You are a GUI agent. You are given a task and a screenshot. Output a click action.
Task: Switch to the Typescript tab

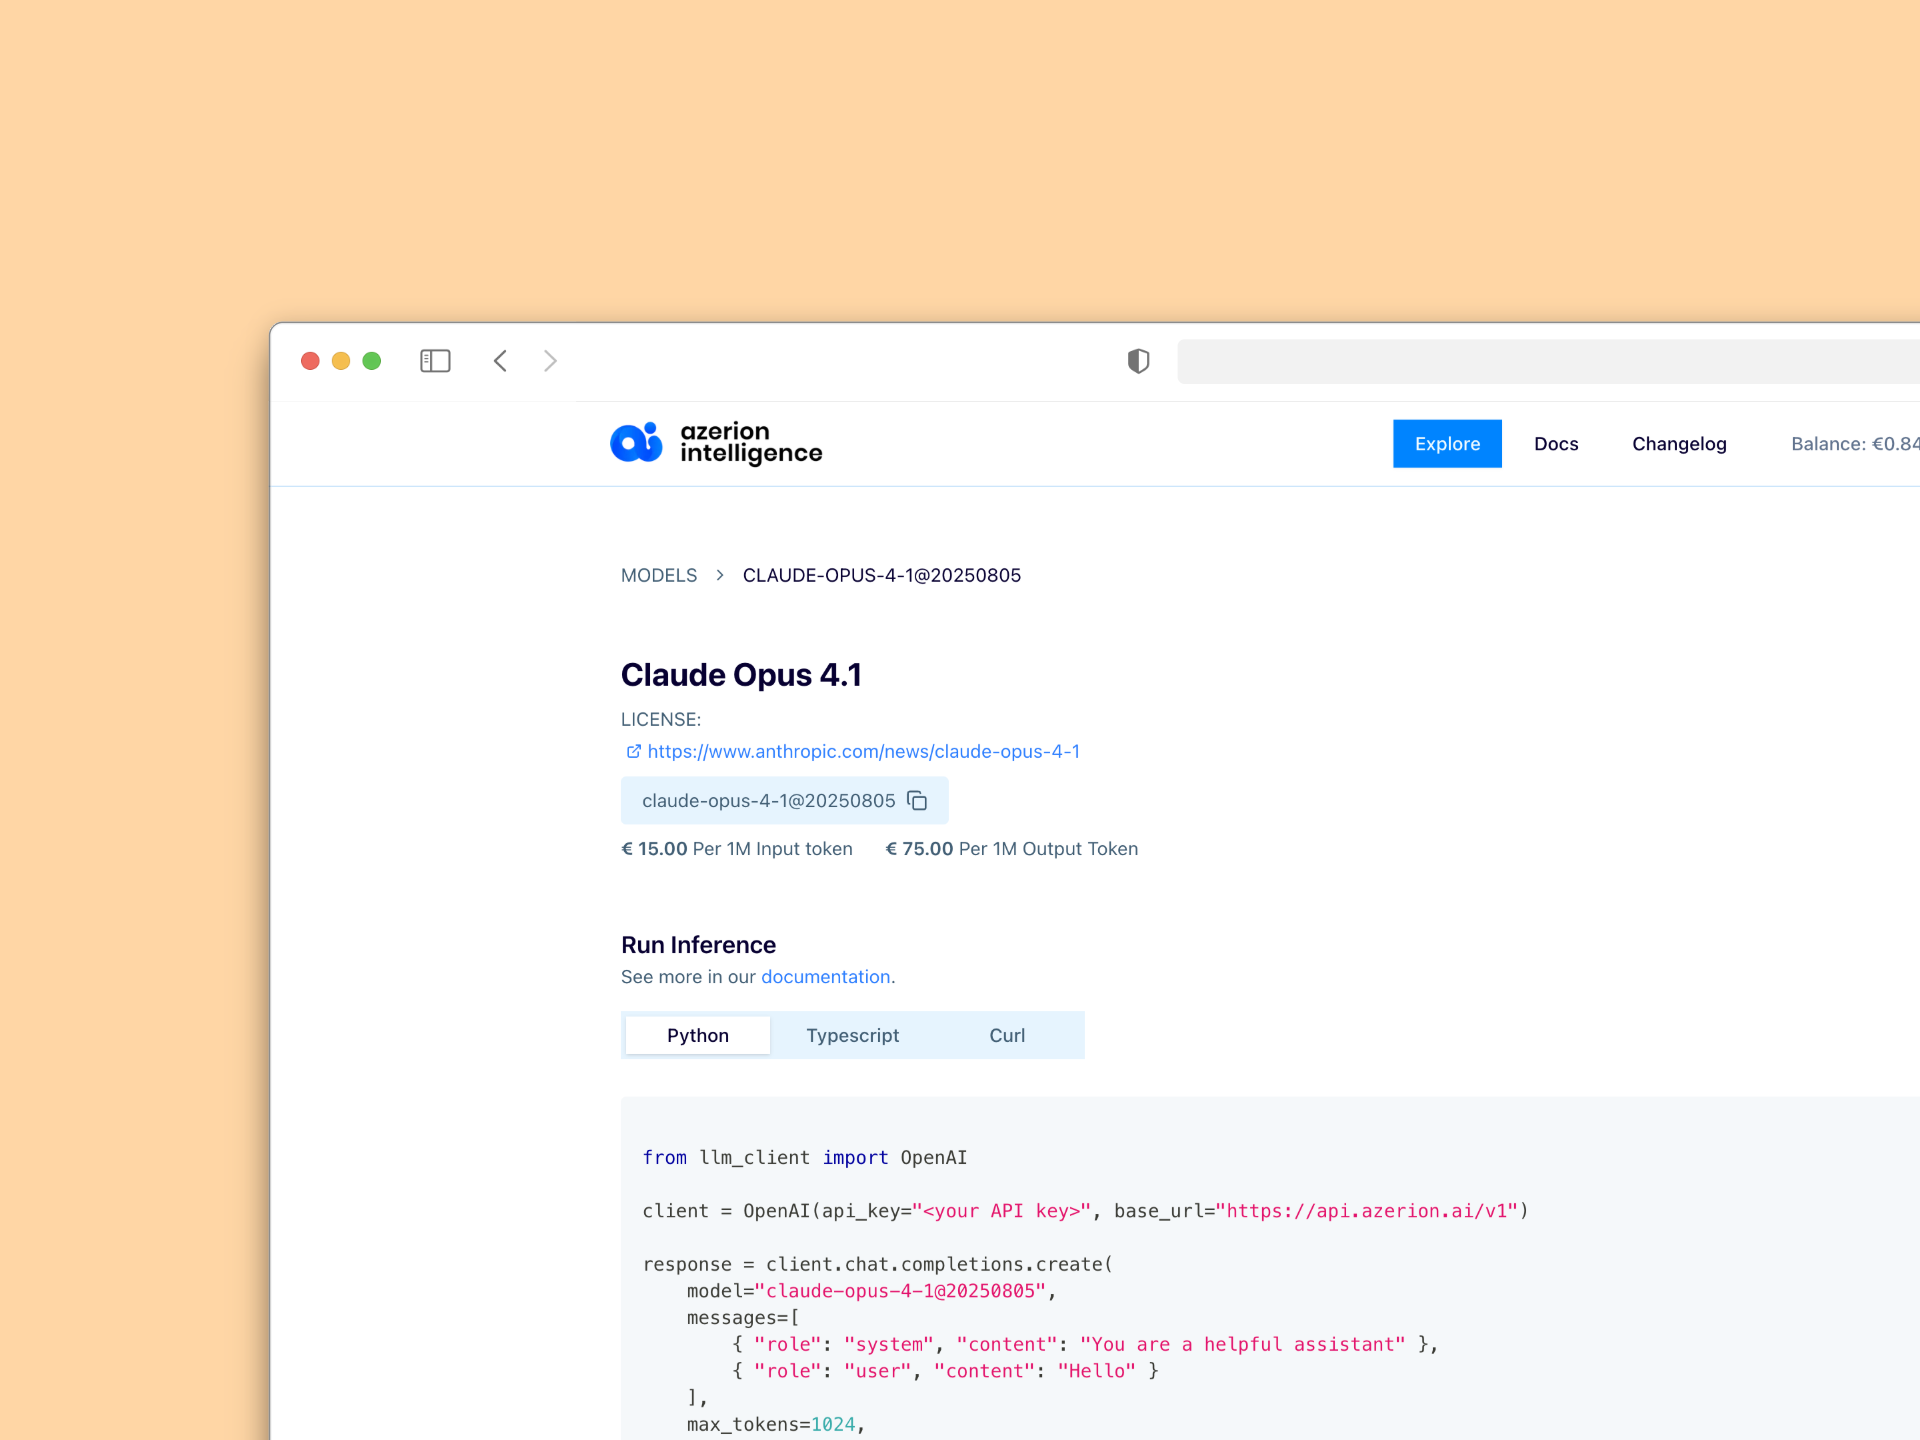[x=853, y=1035]
